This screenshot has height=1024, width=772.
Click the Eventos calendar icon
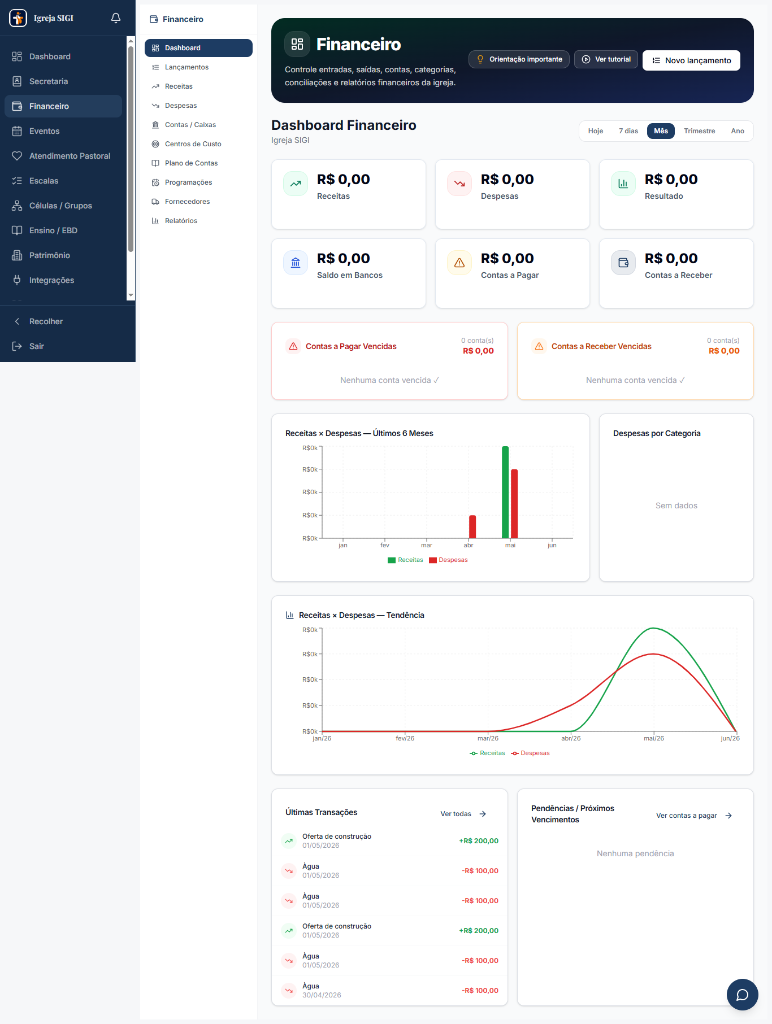(17, 131)
